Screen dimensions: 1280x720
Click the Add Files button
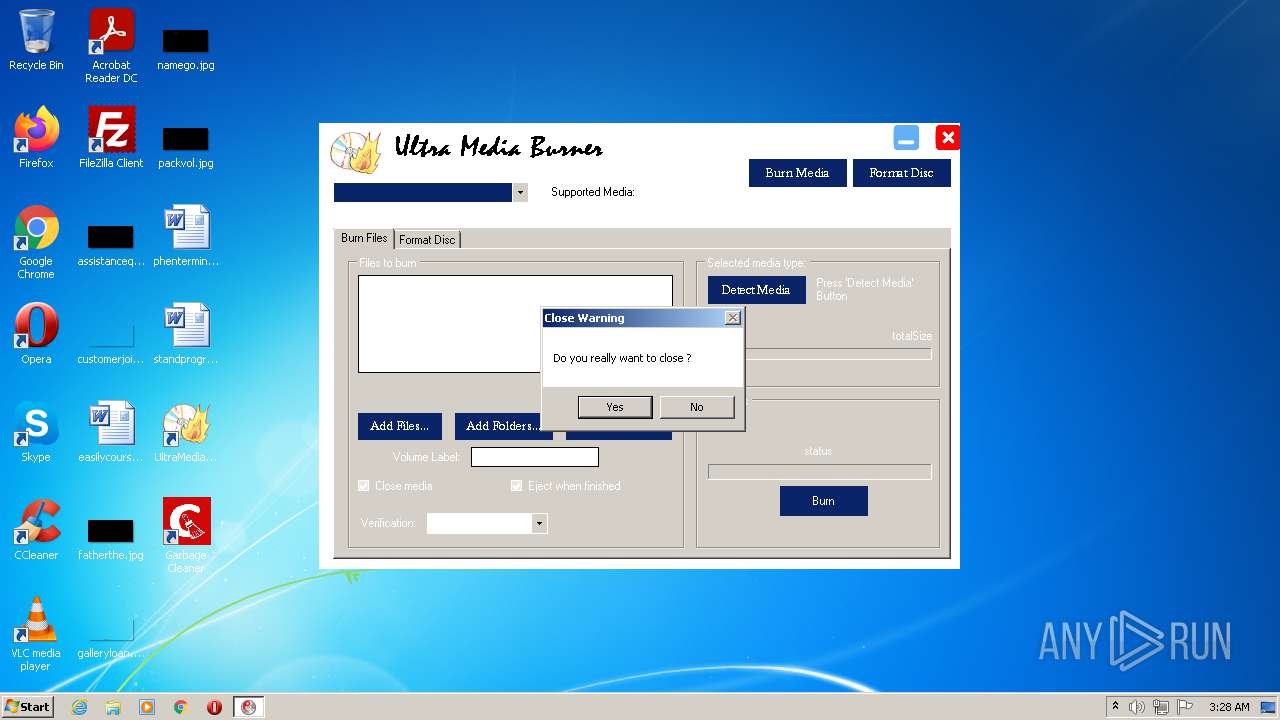pos(400,426)
